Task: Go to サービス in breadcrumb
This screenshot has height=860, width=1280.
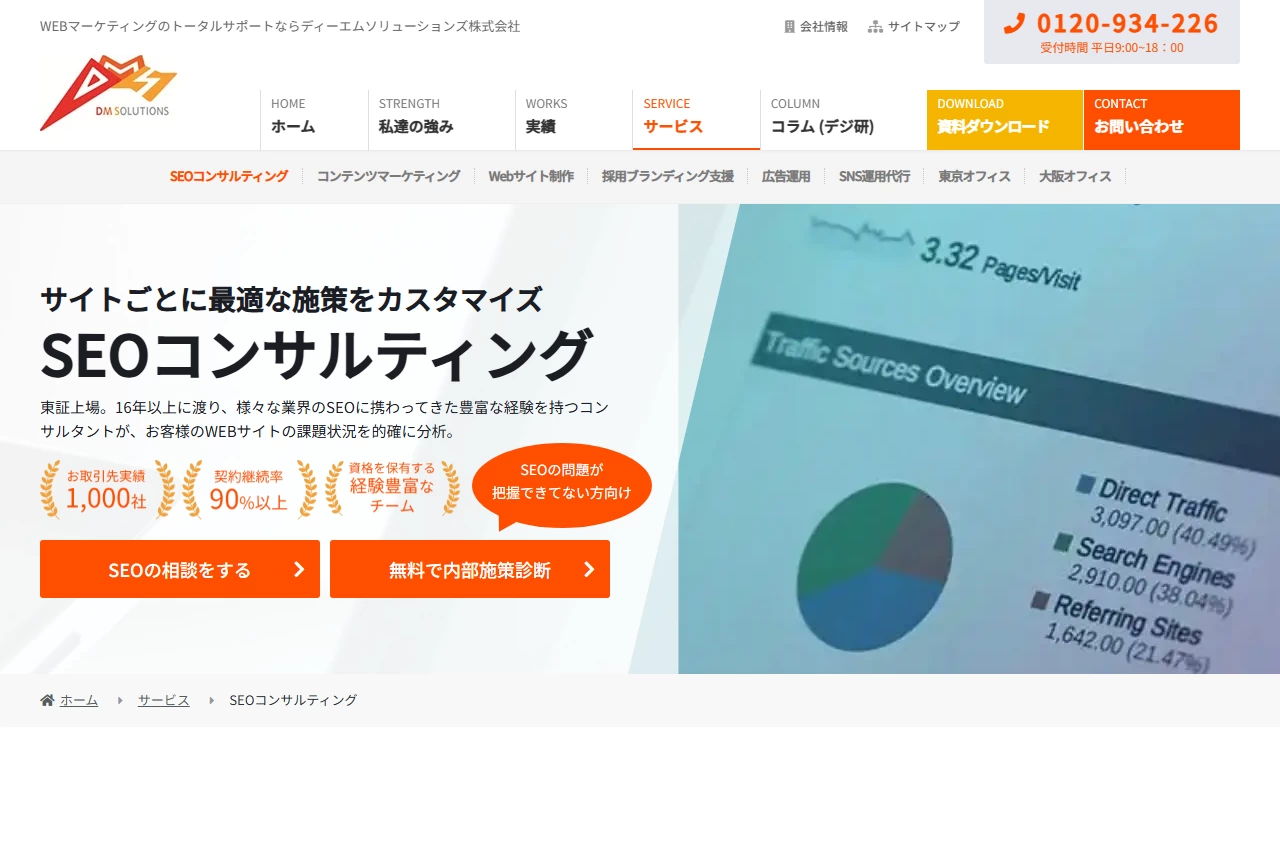Action: (164, 700)
